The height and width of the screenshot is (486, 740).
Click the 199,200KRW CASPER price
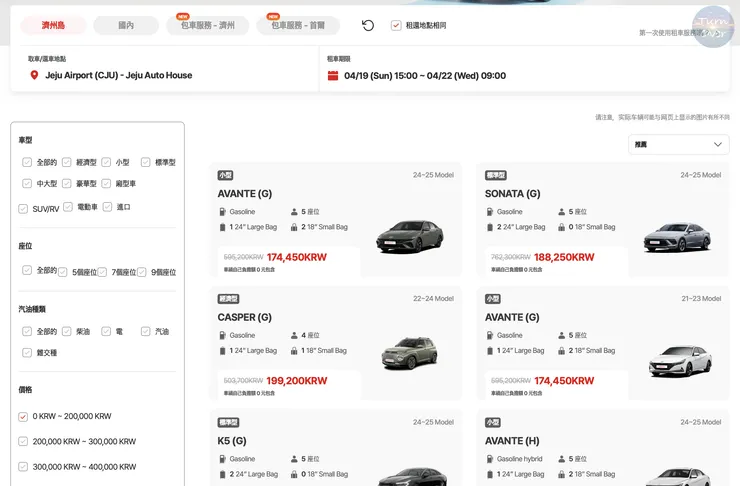tap(297, 381)
